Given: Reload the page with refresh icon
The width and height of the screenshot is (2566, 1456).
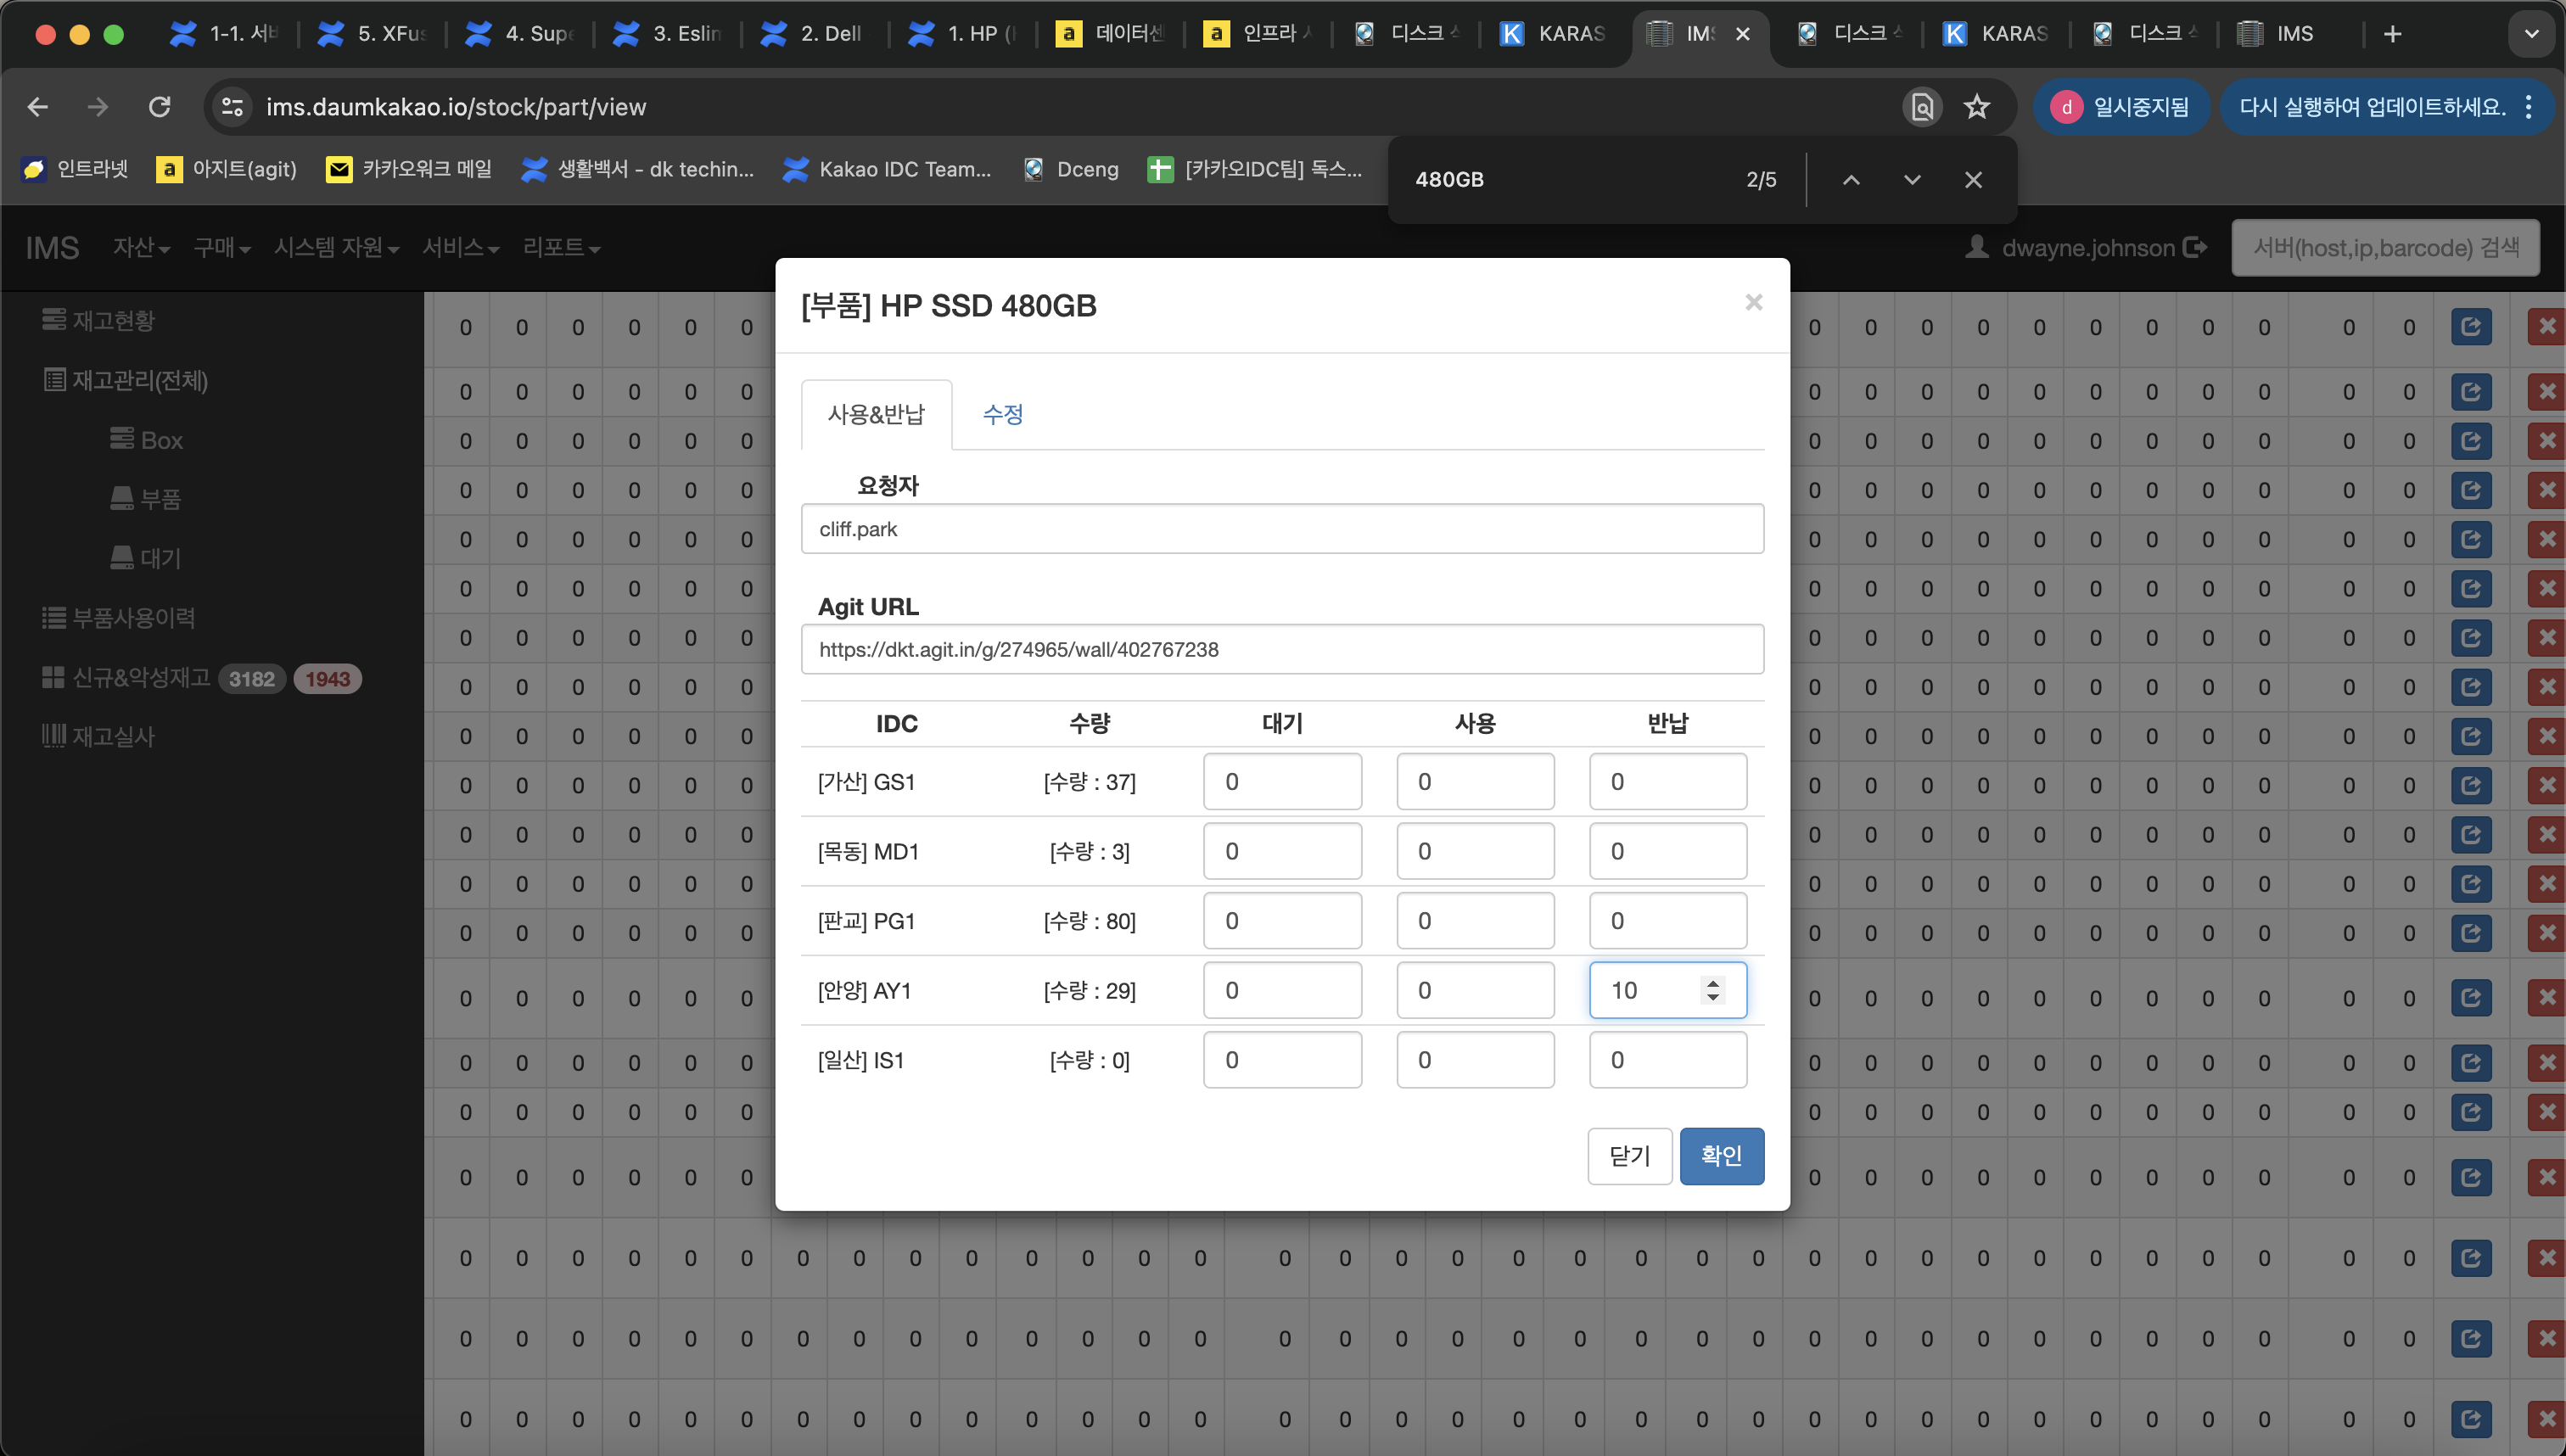Looking at the screenshot, I should [160, 107].
